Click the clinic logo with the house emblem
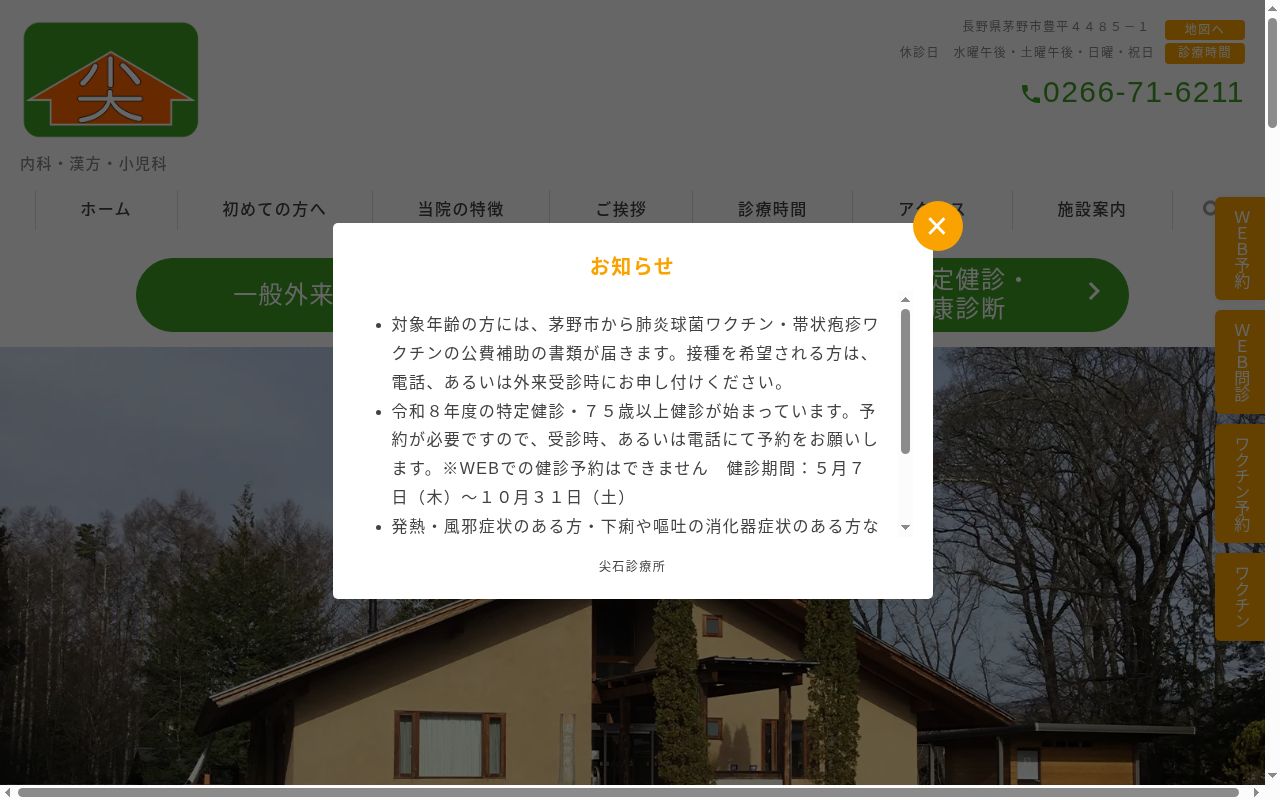Screen dimensions: 1280x800 (x=111, y=80)
